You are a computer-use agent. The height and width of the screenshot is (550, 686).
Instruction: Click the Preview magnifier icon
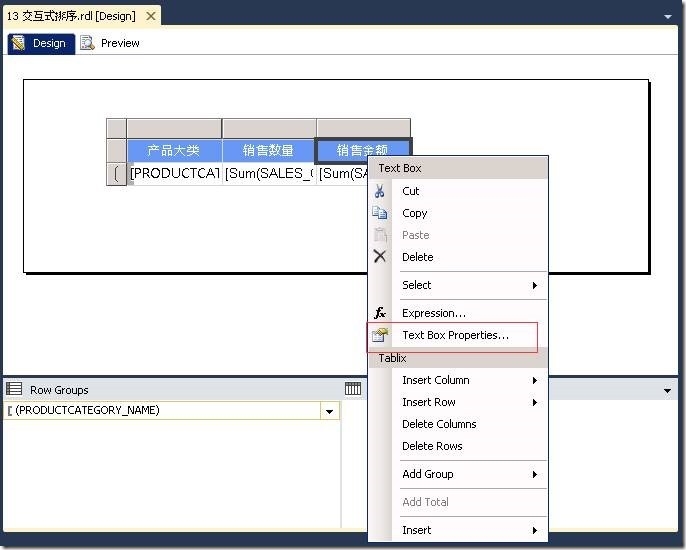pos(88,43)
